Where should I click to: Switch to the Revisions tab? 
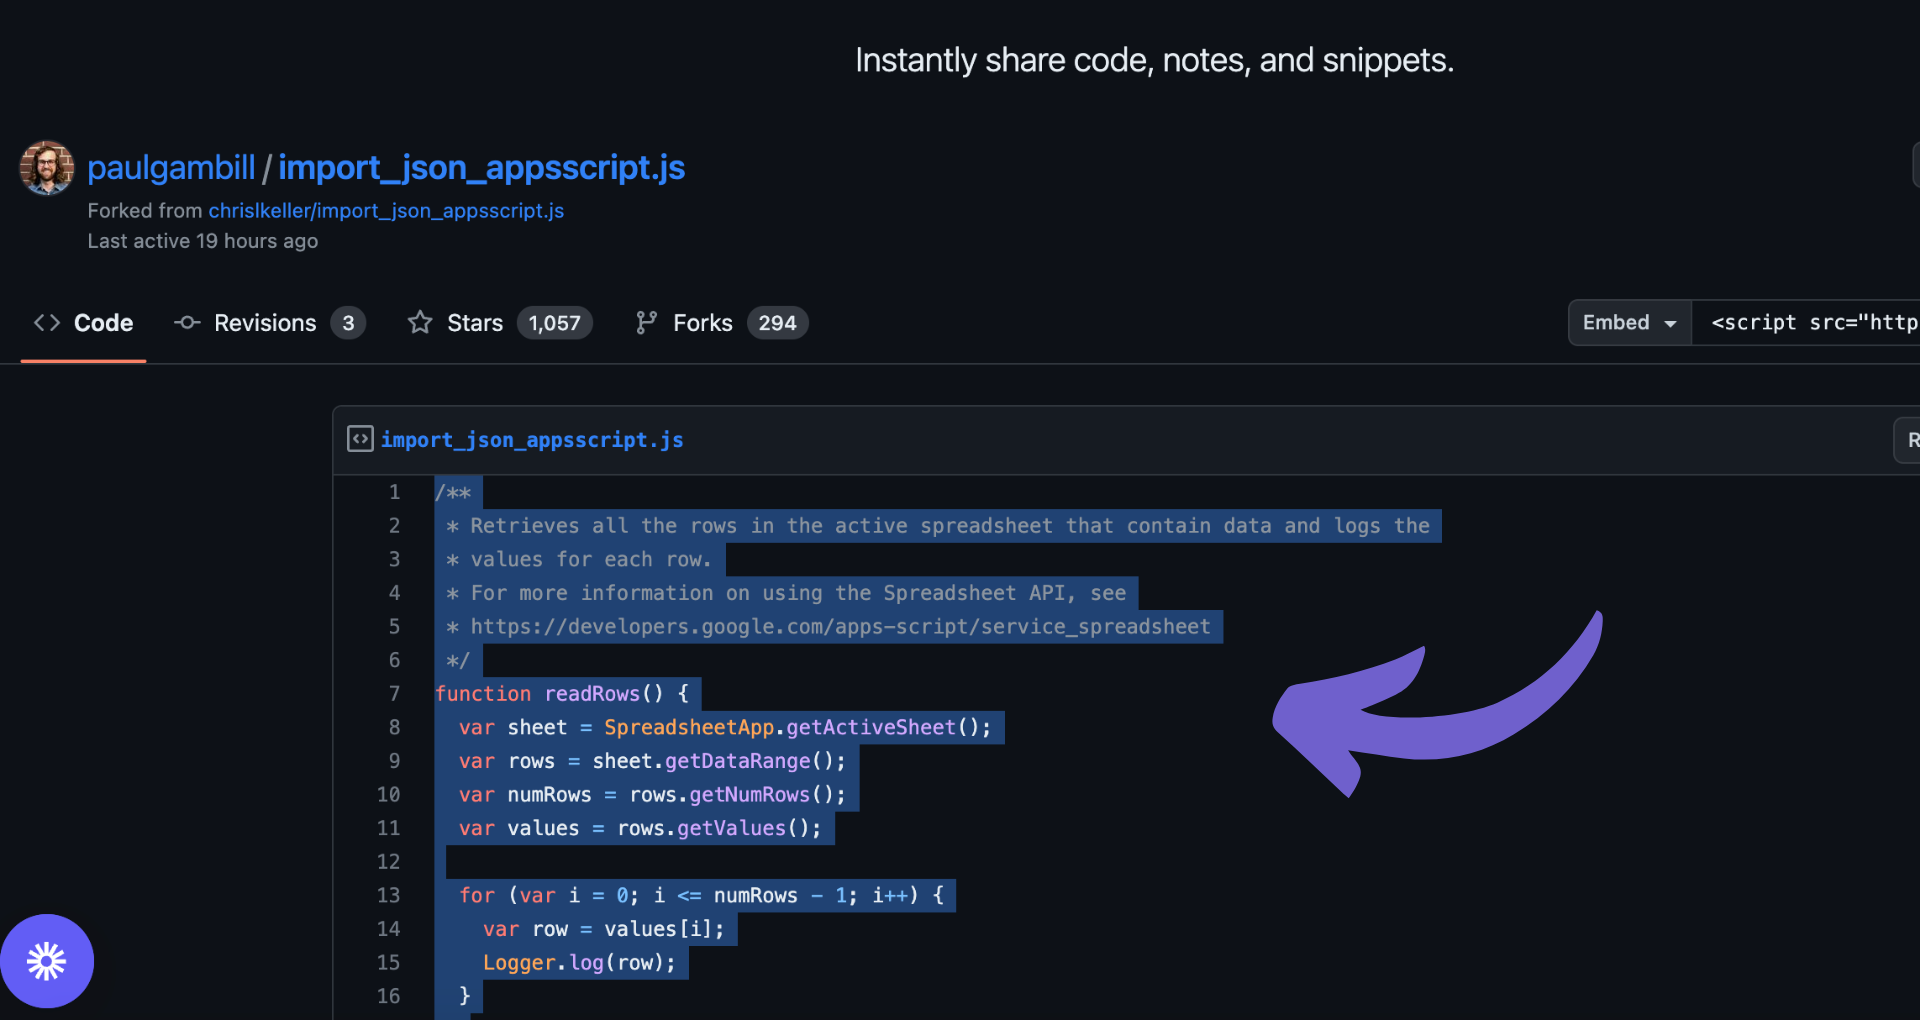click(265, 322)
